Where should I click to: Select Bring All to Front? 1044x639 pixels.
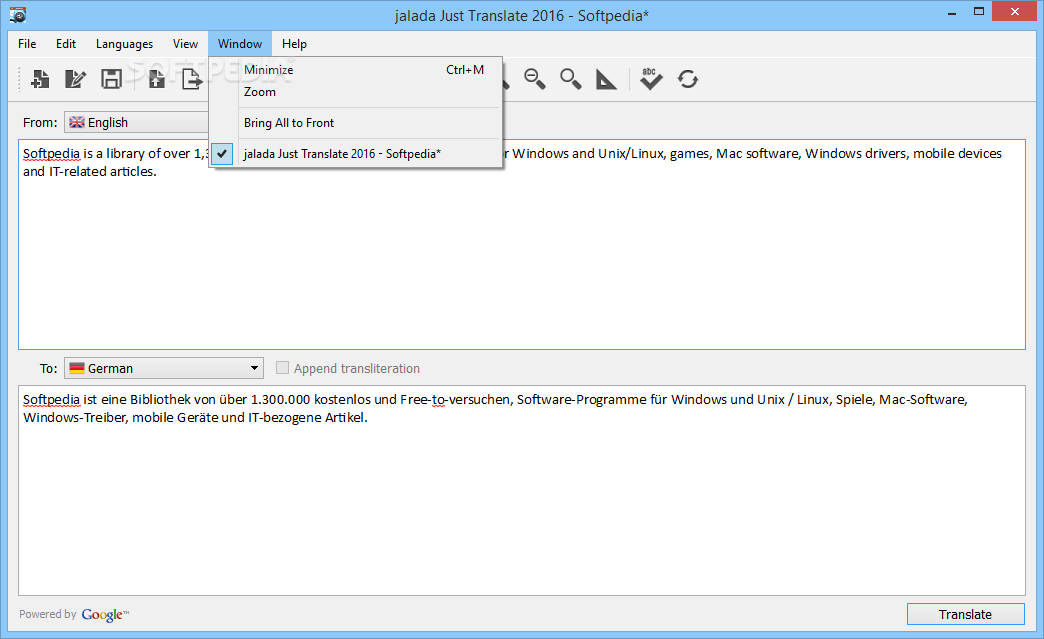tap(356, 123)
